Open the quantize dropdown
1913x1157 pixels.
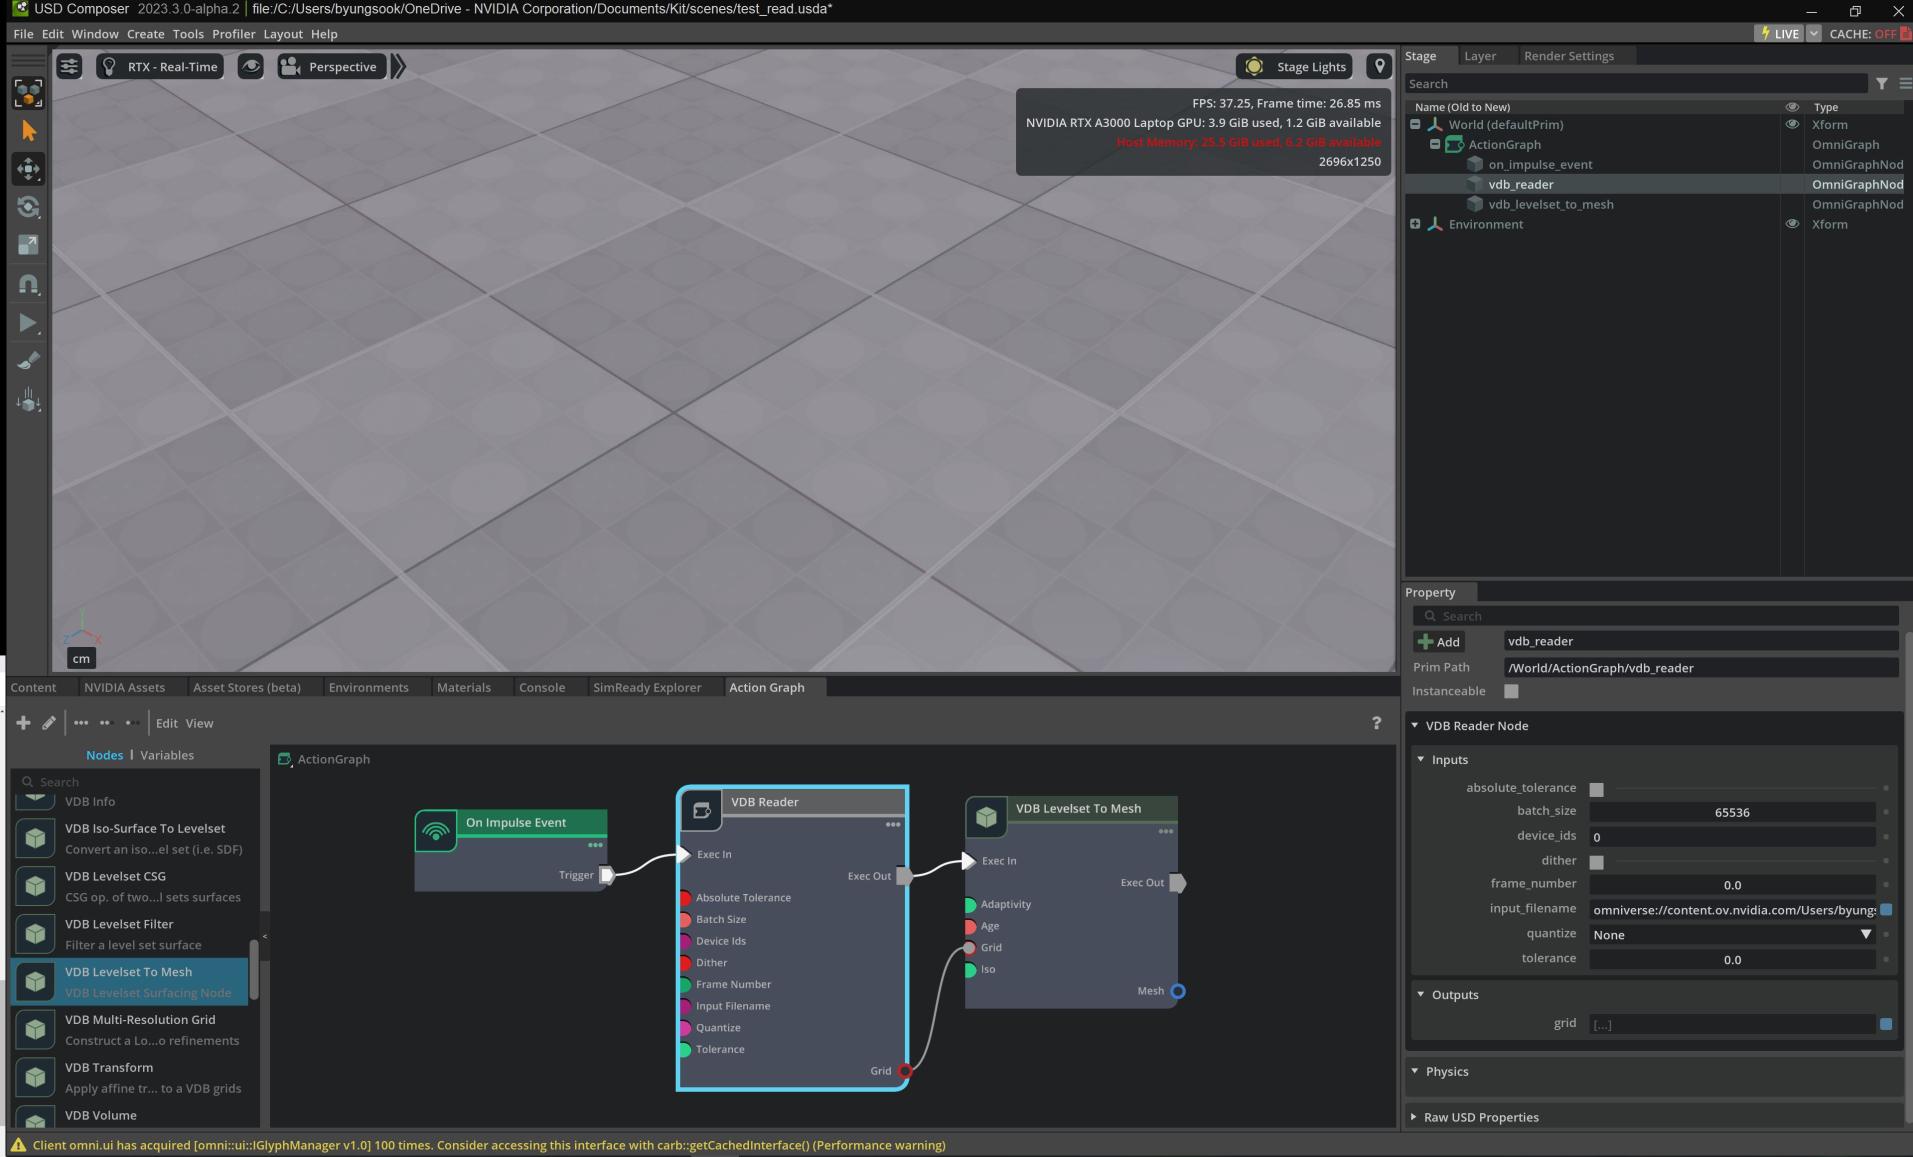(x=1732, y=935)
